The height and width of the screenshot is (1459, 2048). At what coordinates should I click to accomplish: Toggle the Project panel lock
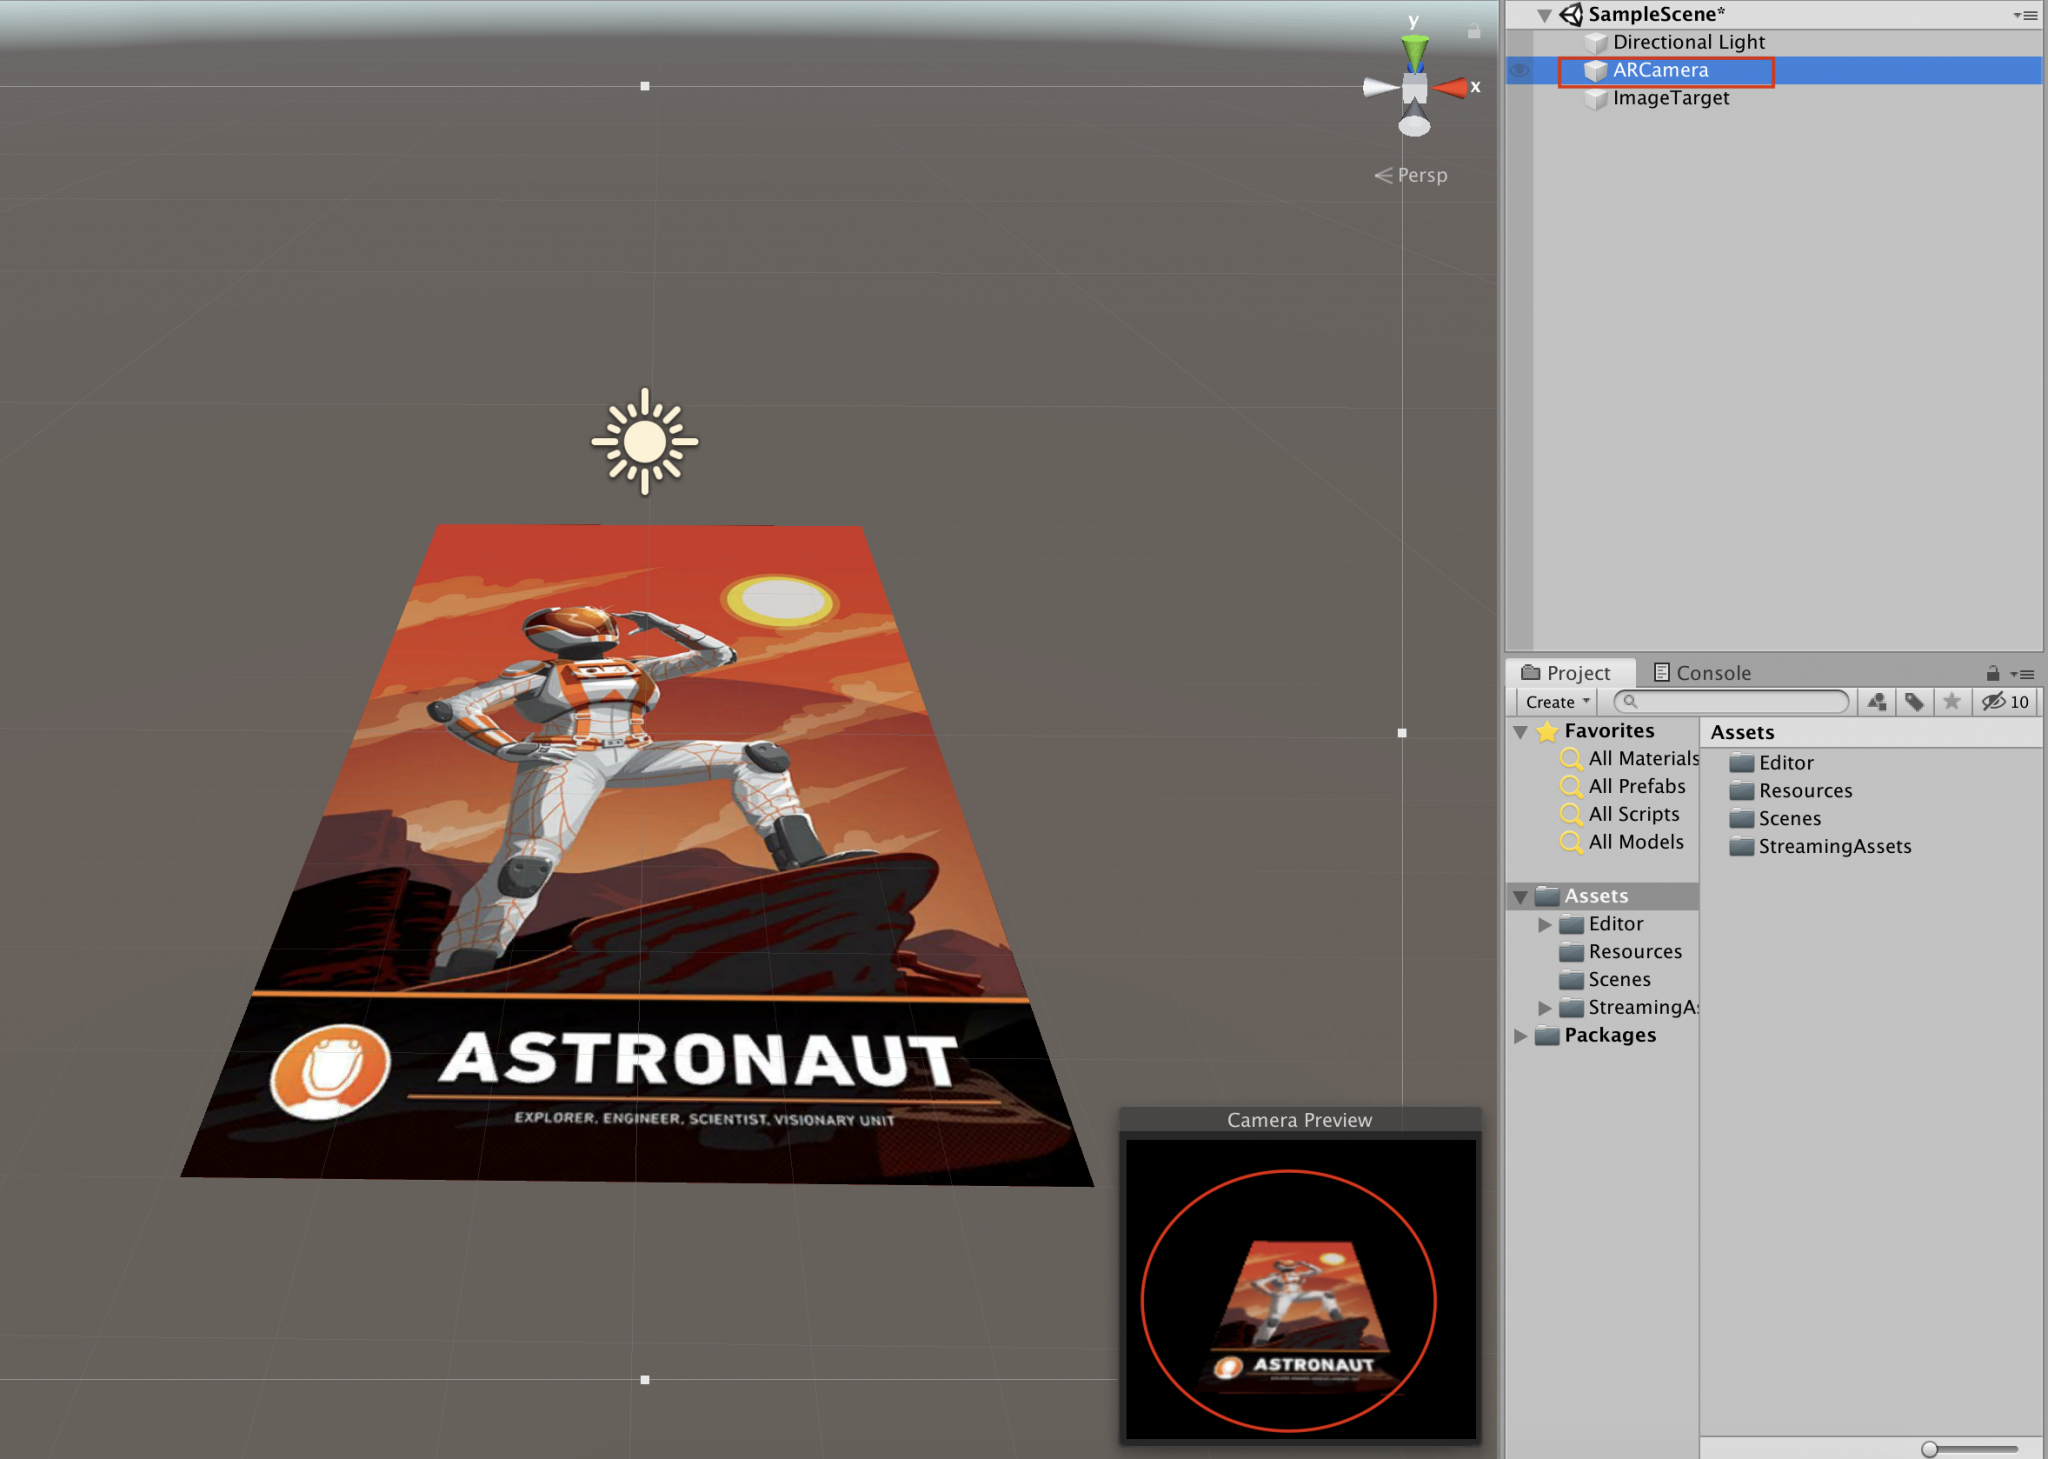[x=1992, y=673]
